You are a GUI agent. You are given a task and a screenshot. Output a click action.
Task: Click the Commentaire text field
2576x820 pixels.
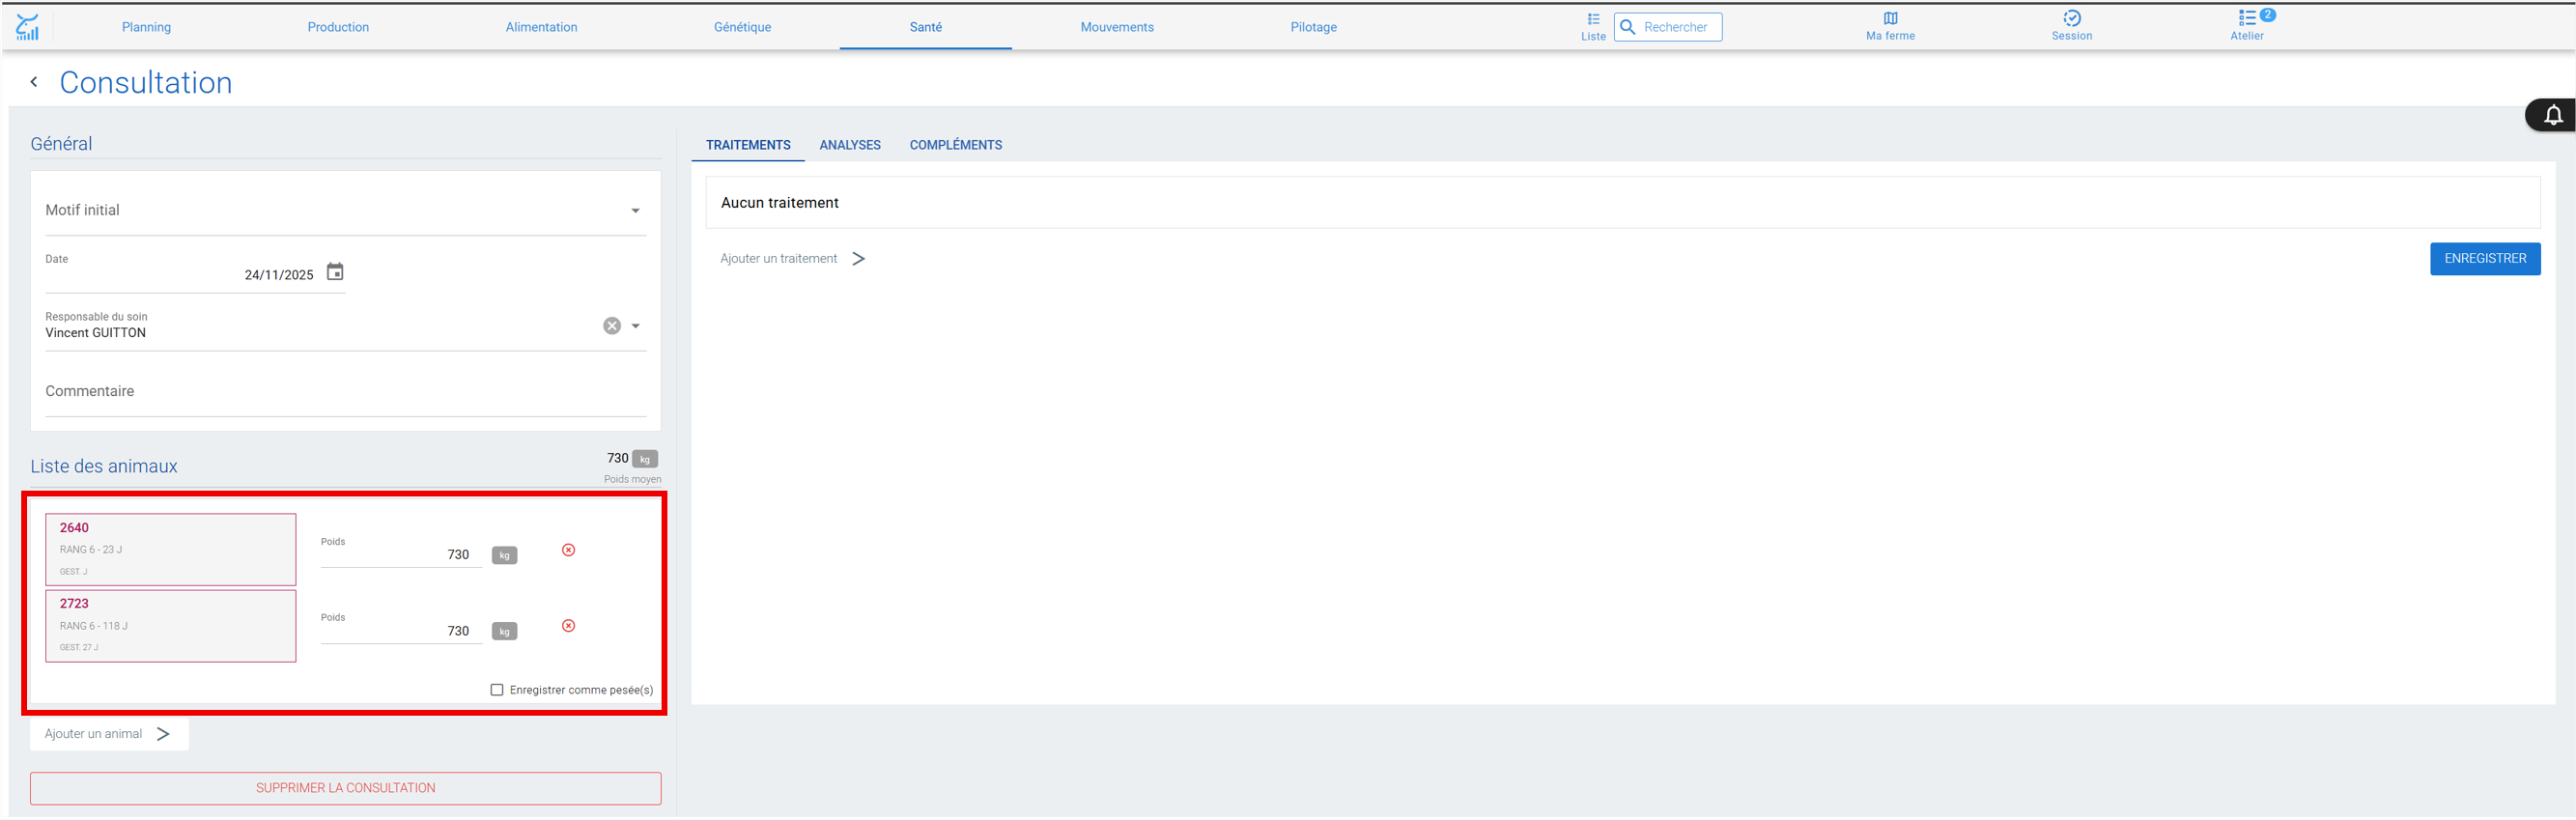click(x=345, y=392)
